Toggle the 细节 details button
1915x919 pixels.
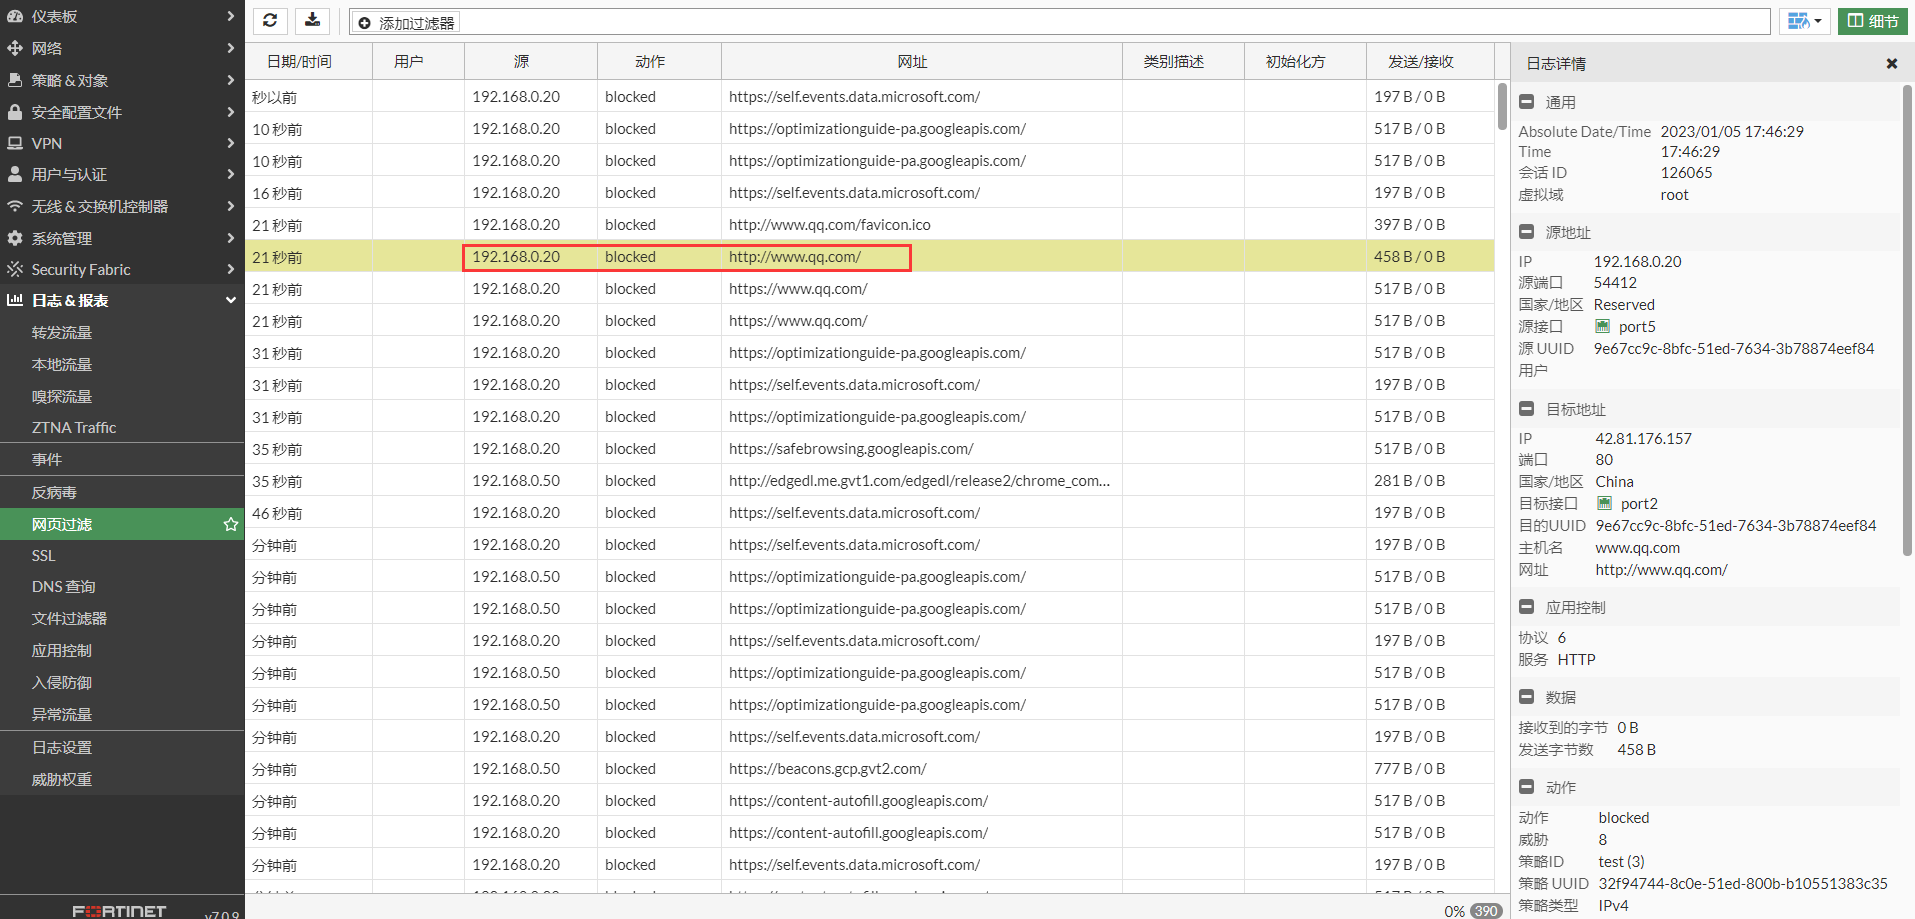[x=1872, y=21]
